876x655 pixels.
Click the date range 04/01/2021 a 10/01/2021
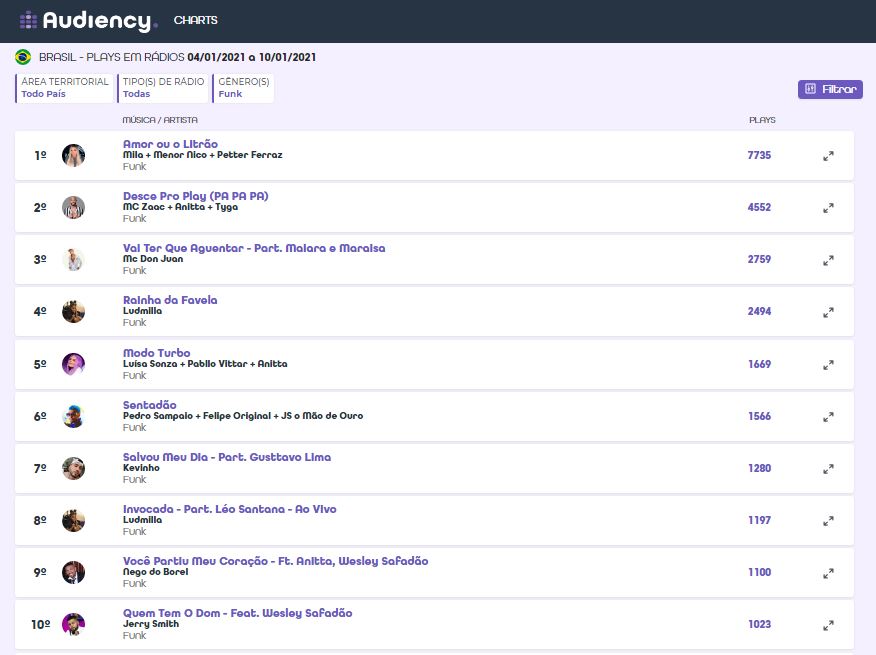click(251, 57)
